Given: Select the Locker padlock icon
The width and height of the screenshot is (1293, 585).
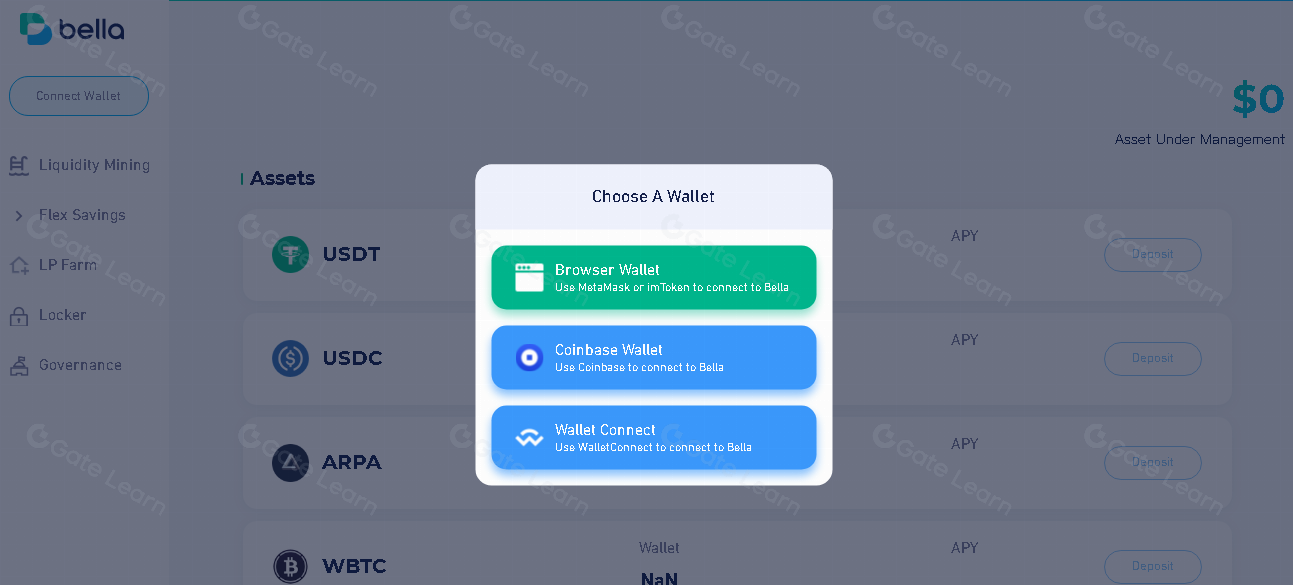Looking at the screenshot, I should [x=18, y=314].
